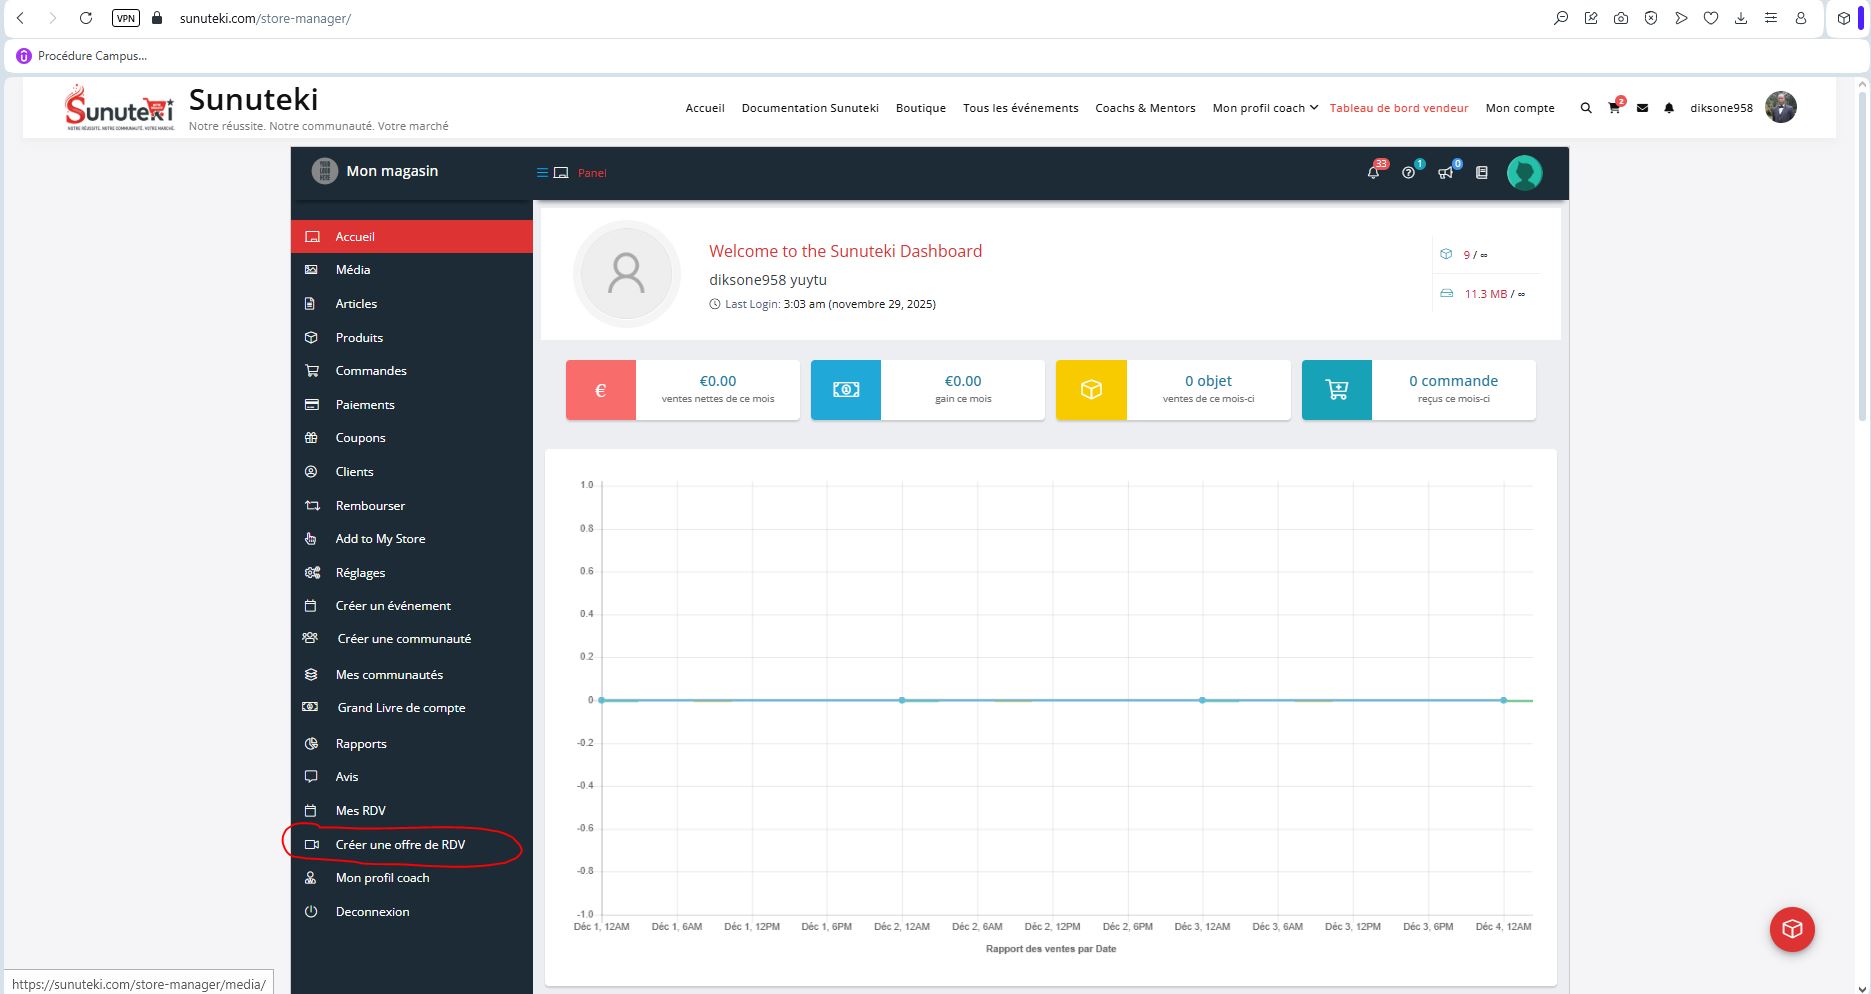Expand the Mon profil coach dropdown

[1264, 108]
